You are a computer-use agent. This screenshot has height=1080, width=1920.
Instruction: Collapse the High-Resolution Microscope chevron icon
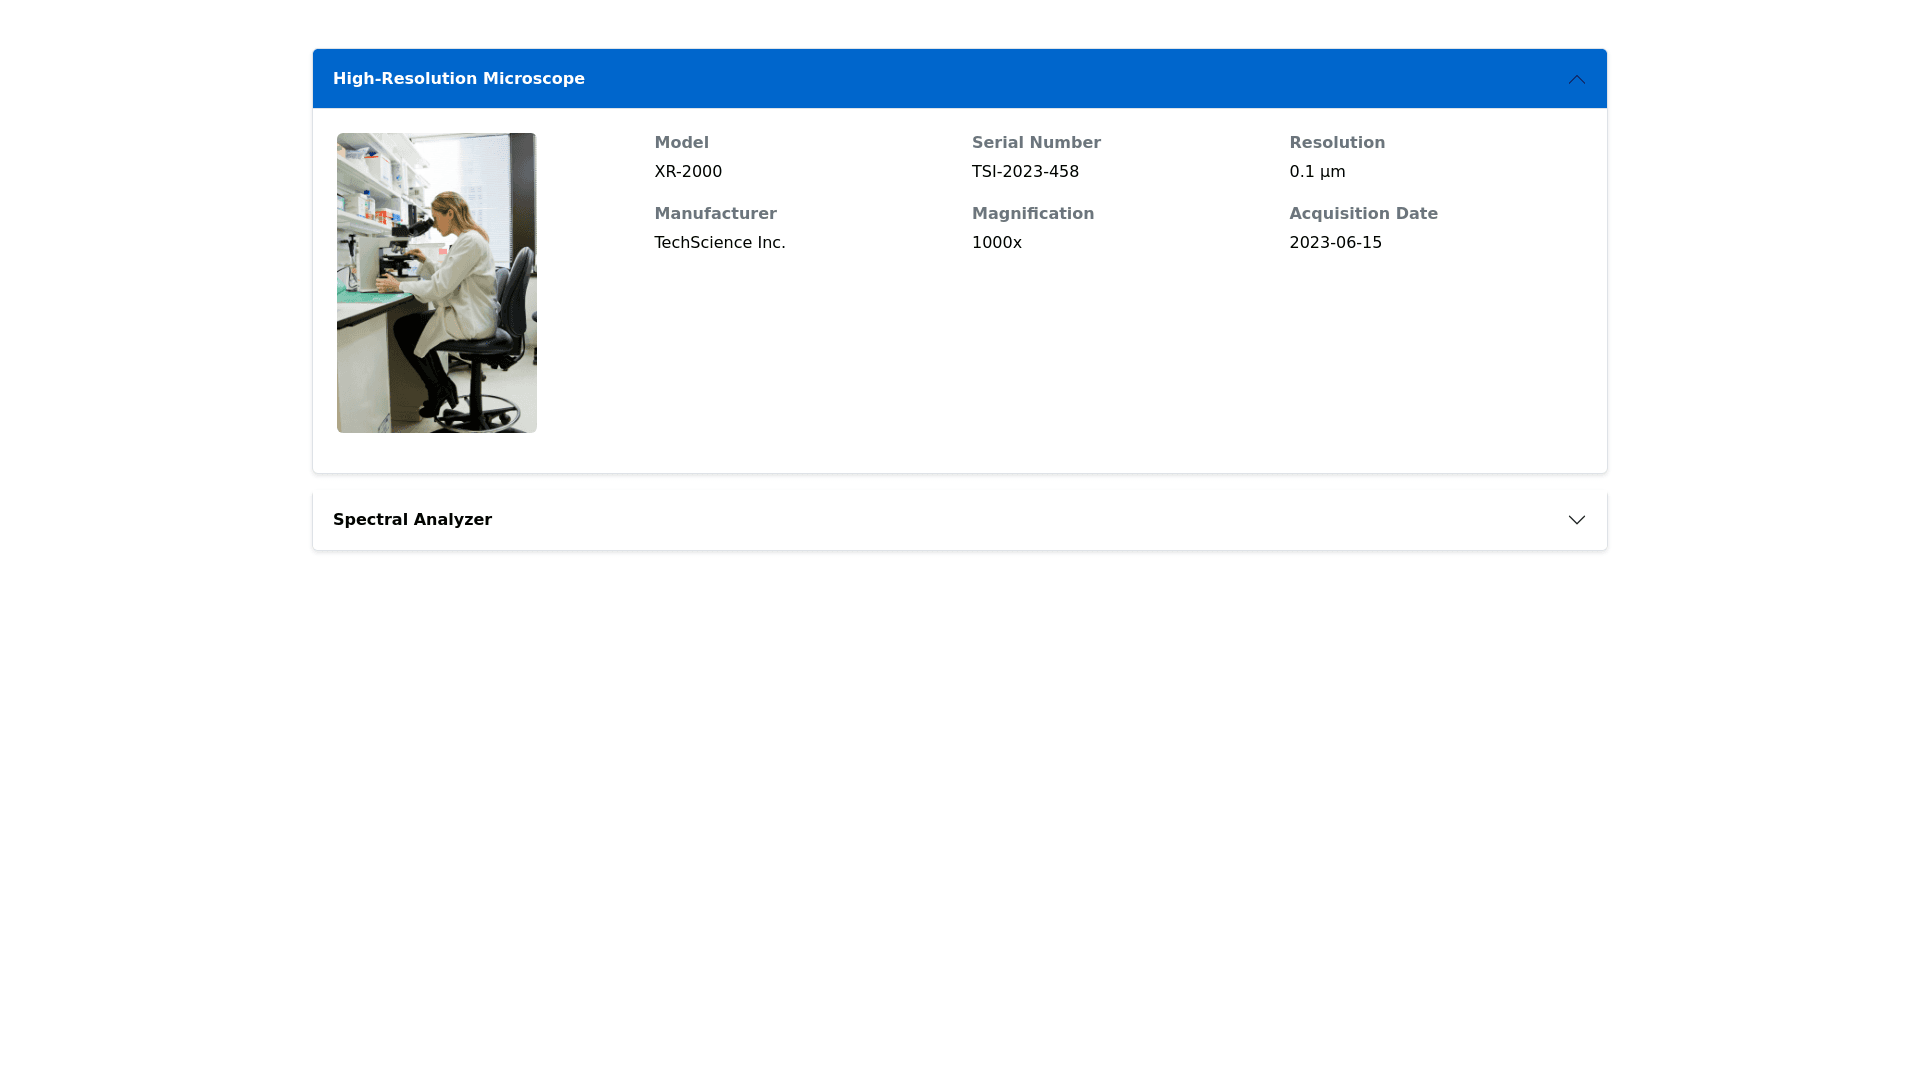tap(1576, 79)
